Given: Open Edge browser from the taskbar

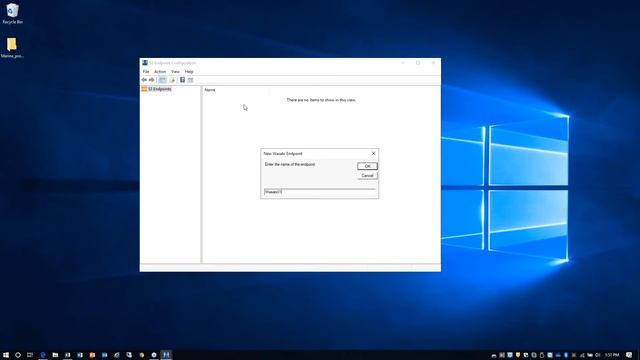Looking at the screenshot, I should coord(43,355).
